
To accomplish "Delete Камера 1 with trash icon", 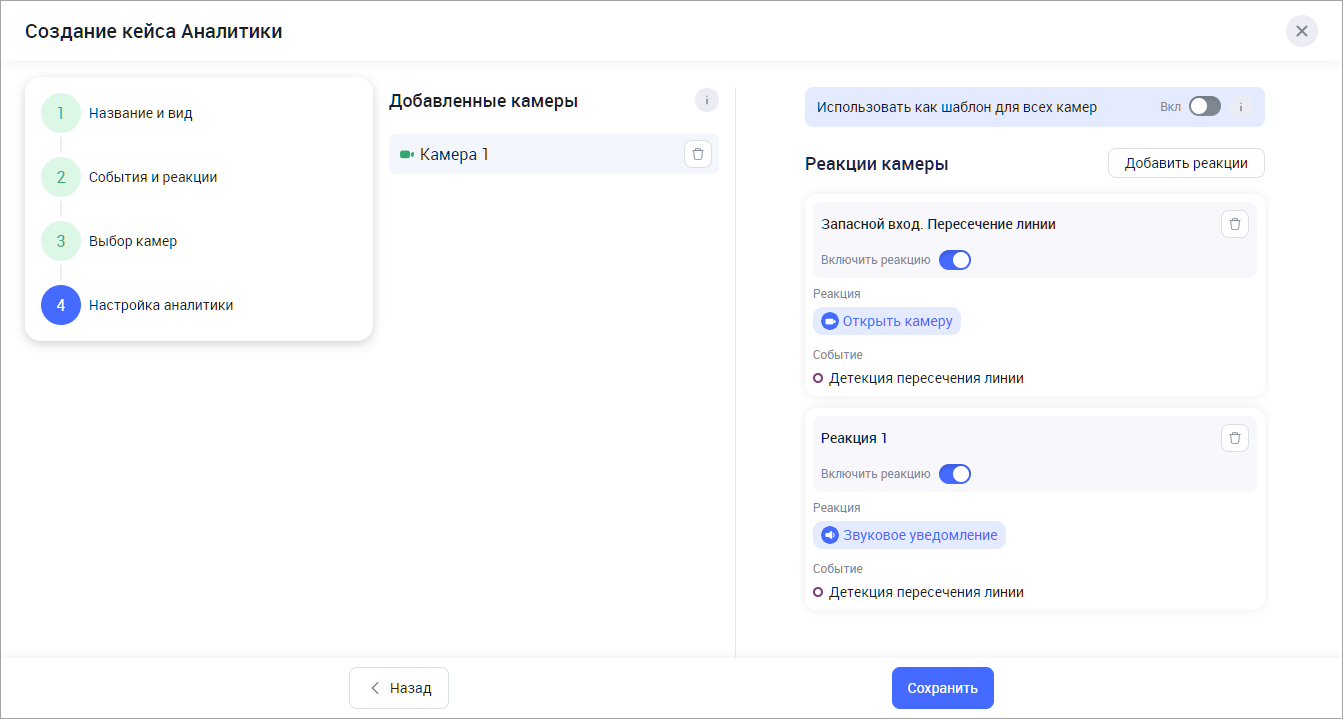I will [x=697, y=154].
